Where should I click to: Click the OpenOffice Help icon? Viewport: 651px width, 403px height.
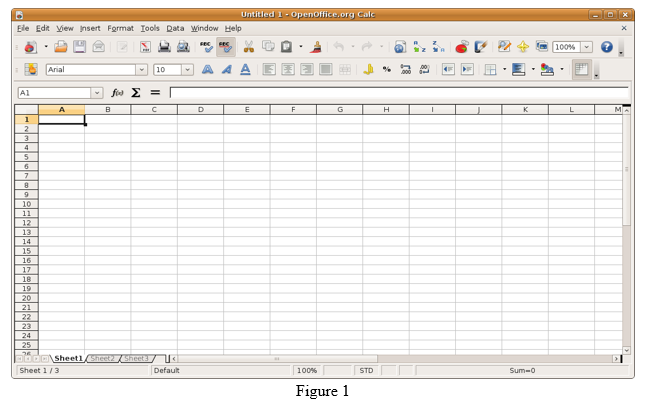pyautogui.click(x=607, y=47)
